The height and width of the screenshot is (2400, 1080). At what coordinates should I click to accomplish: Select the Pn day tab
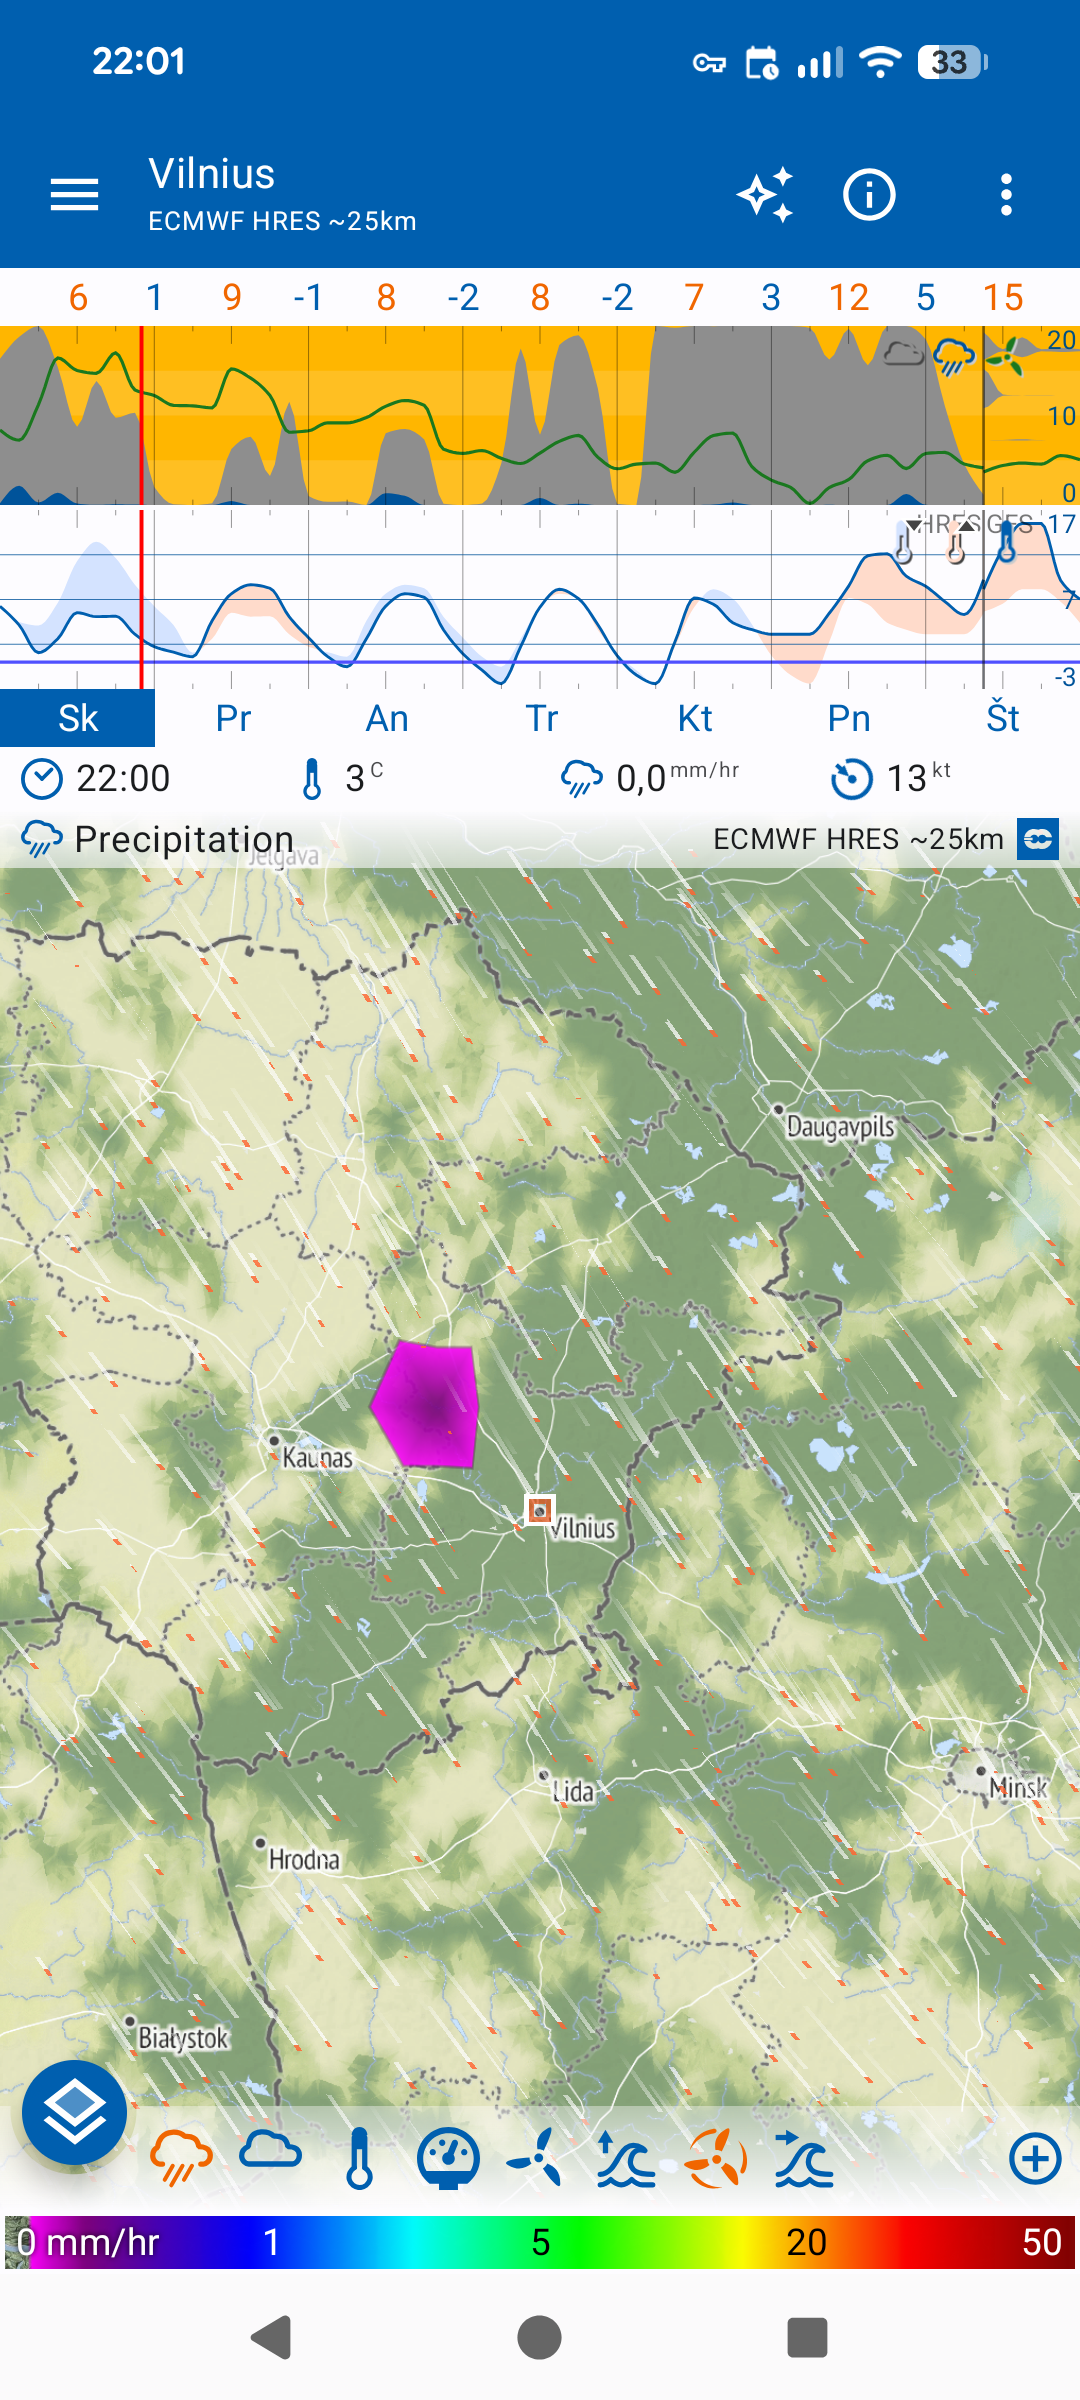[849, 718]
